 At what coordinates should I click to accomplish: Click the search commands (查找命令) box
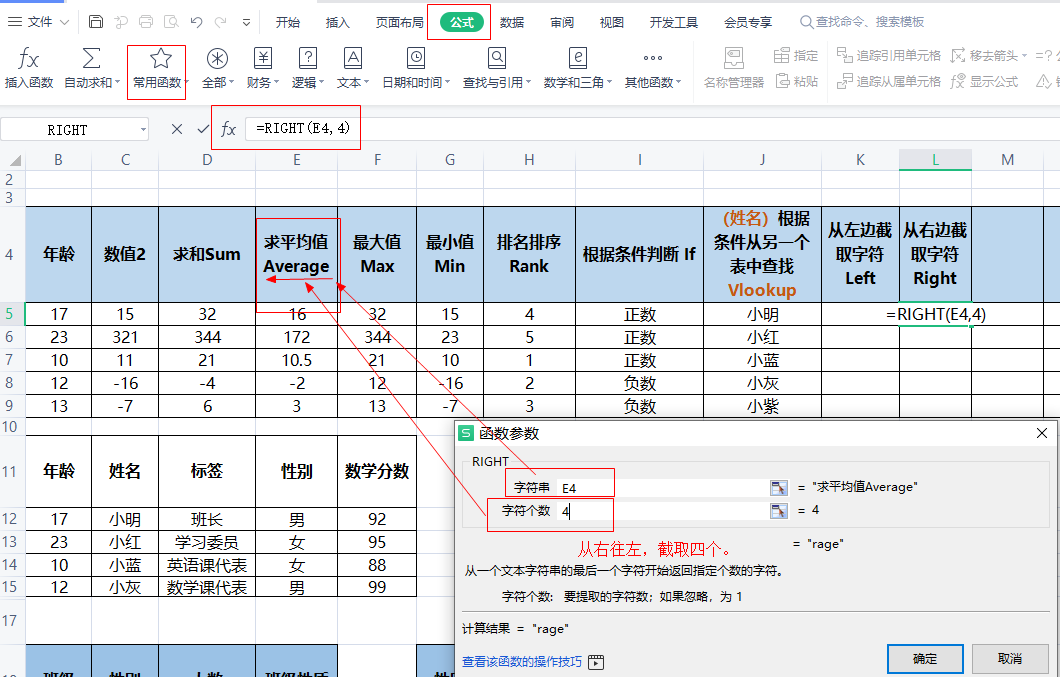[x=862, y=22]
